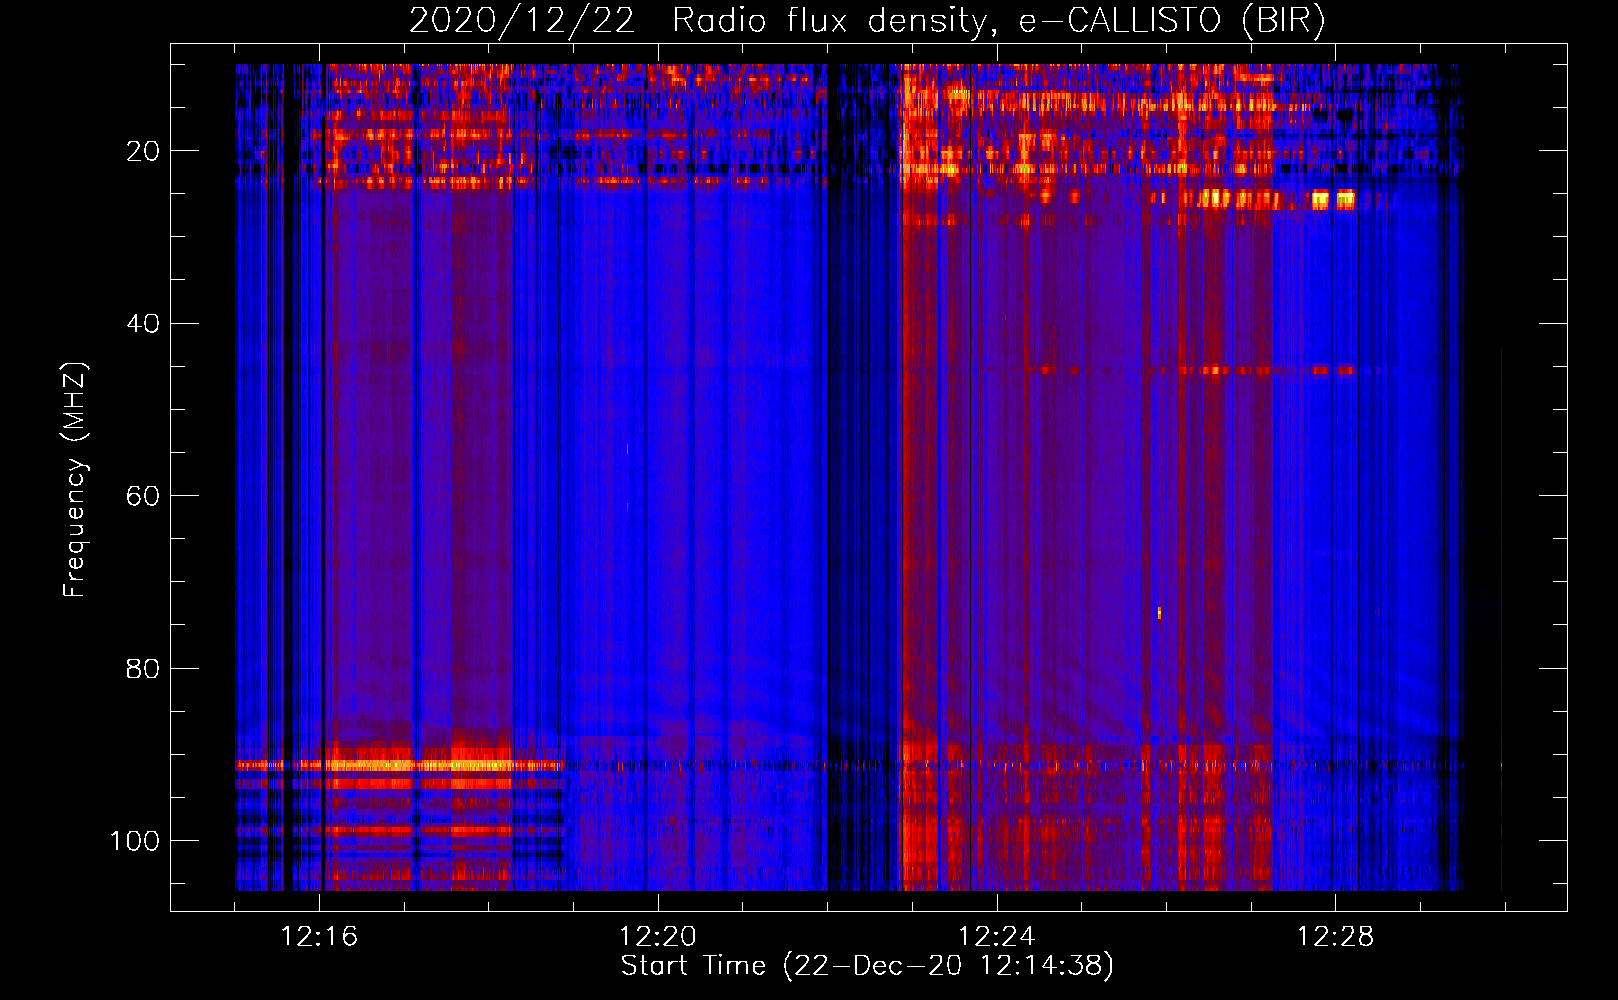
Task: Click the frequency tick label '100'
Action: [134, 841]
